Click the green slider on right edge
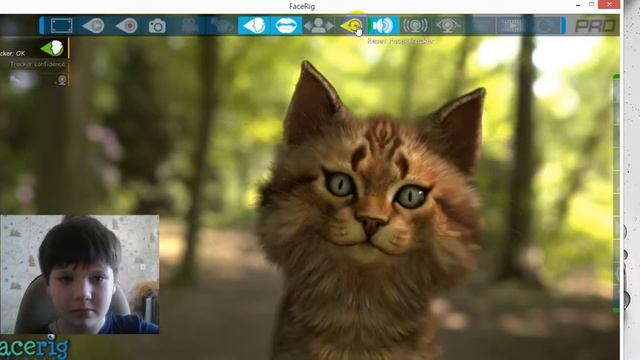Viewport: 640px width, 360px height. pyautogui.click(x=616, y=194)
